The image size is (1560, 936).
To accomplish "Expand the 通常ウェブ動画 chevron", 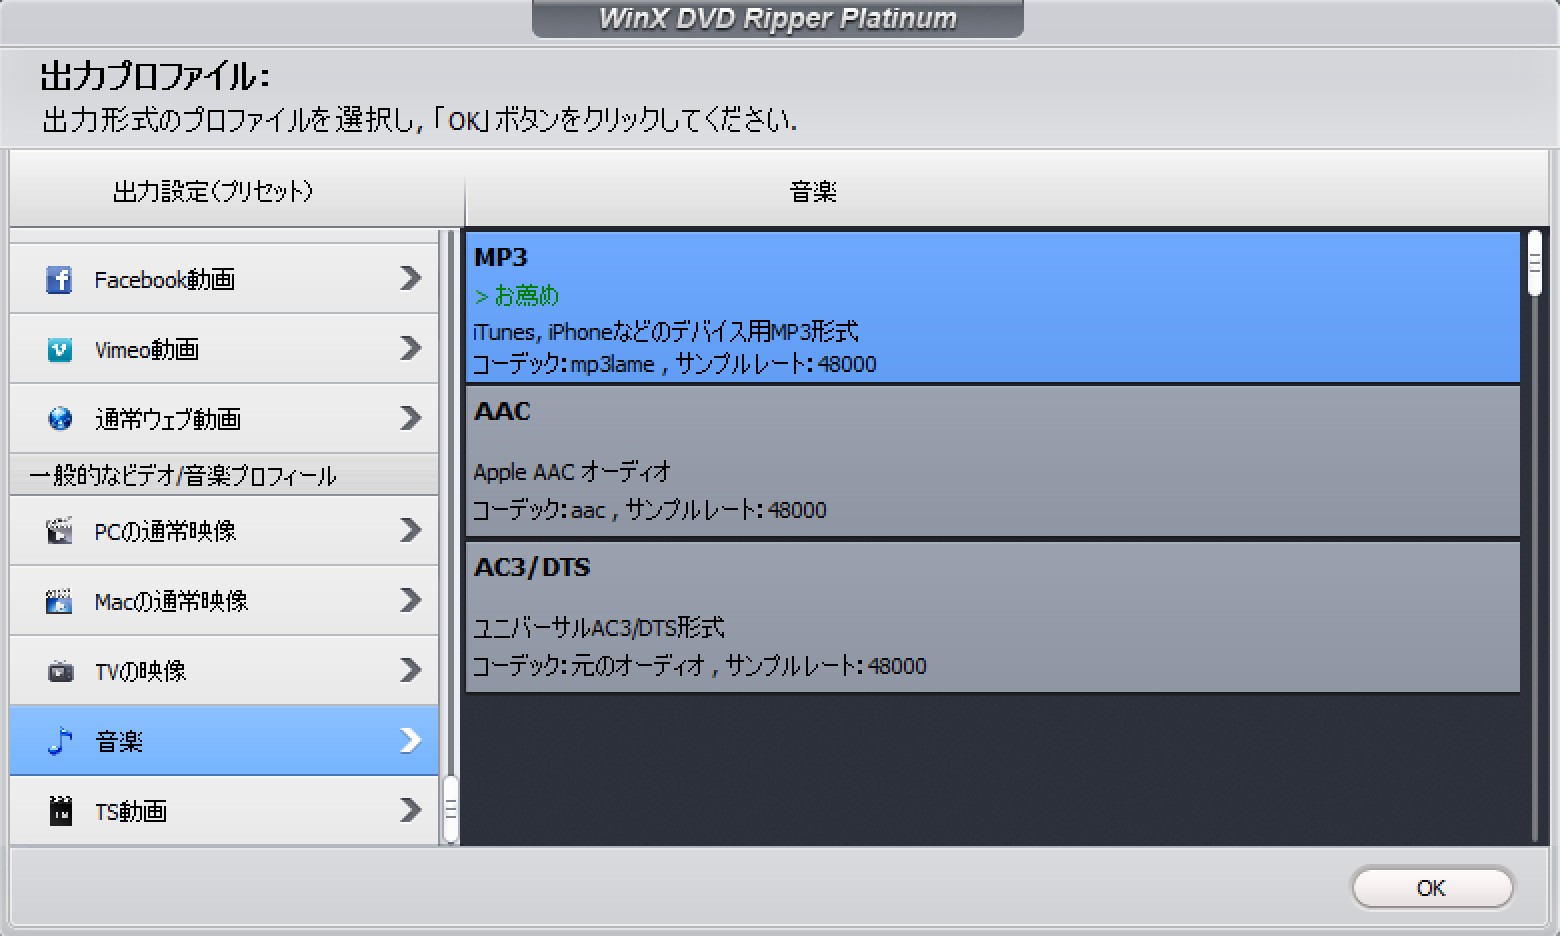I will click(x=410, y=418).
